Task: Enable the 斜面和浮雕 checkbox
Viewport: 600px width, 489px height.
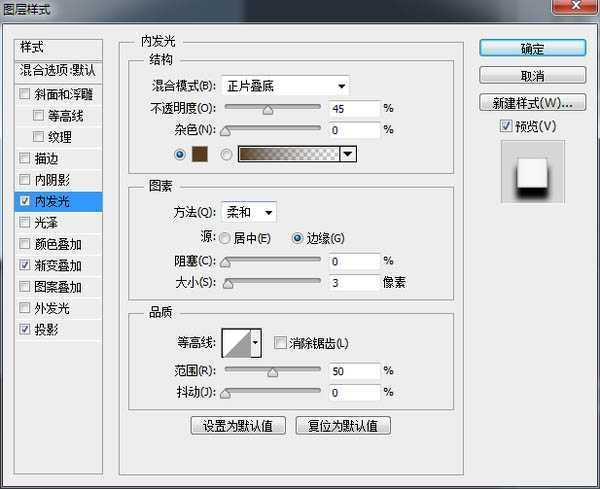Action: coord(25,95)
